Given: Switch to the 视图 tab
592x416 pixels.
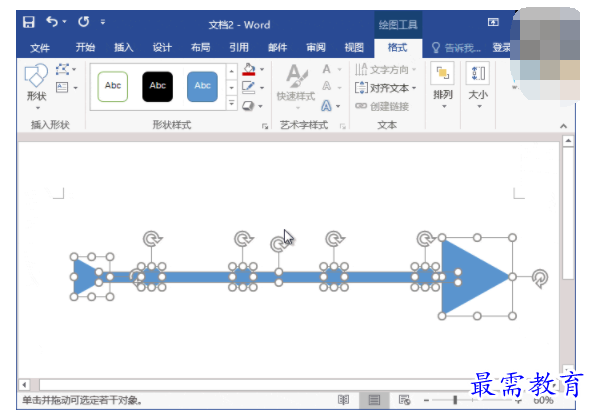Looking at the screenshot, I should click(354, 48).
